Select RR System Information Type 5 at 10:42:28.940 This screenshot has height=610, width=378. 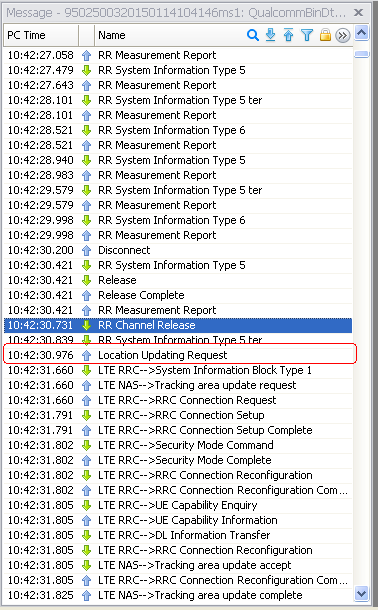(178, 160)
